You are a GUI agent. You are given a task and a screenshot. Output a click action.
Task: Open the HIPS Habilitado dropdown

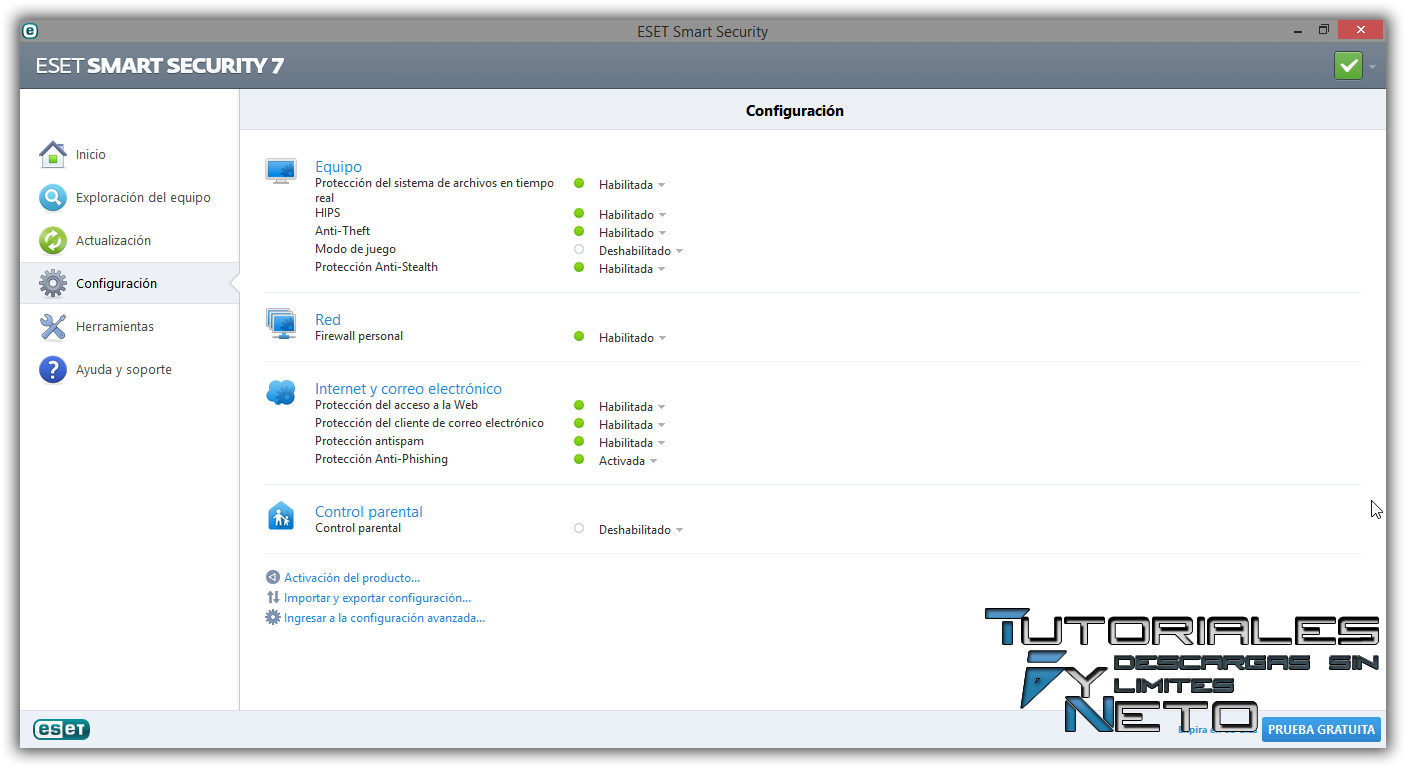click(x=632, y=215)
